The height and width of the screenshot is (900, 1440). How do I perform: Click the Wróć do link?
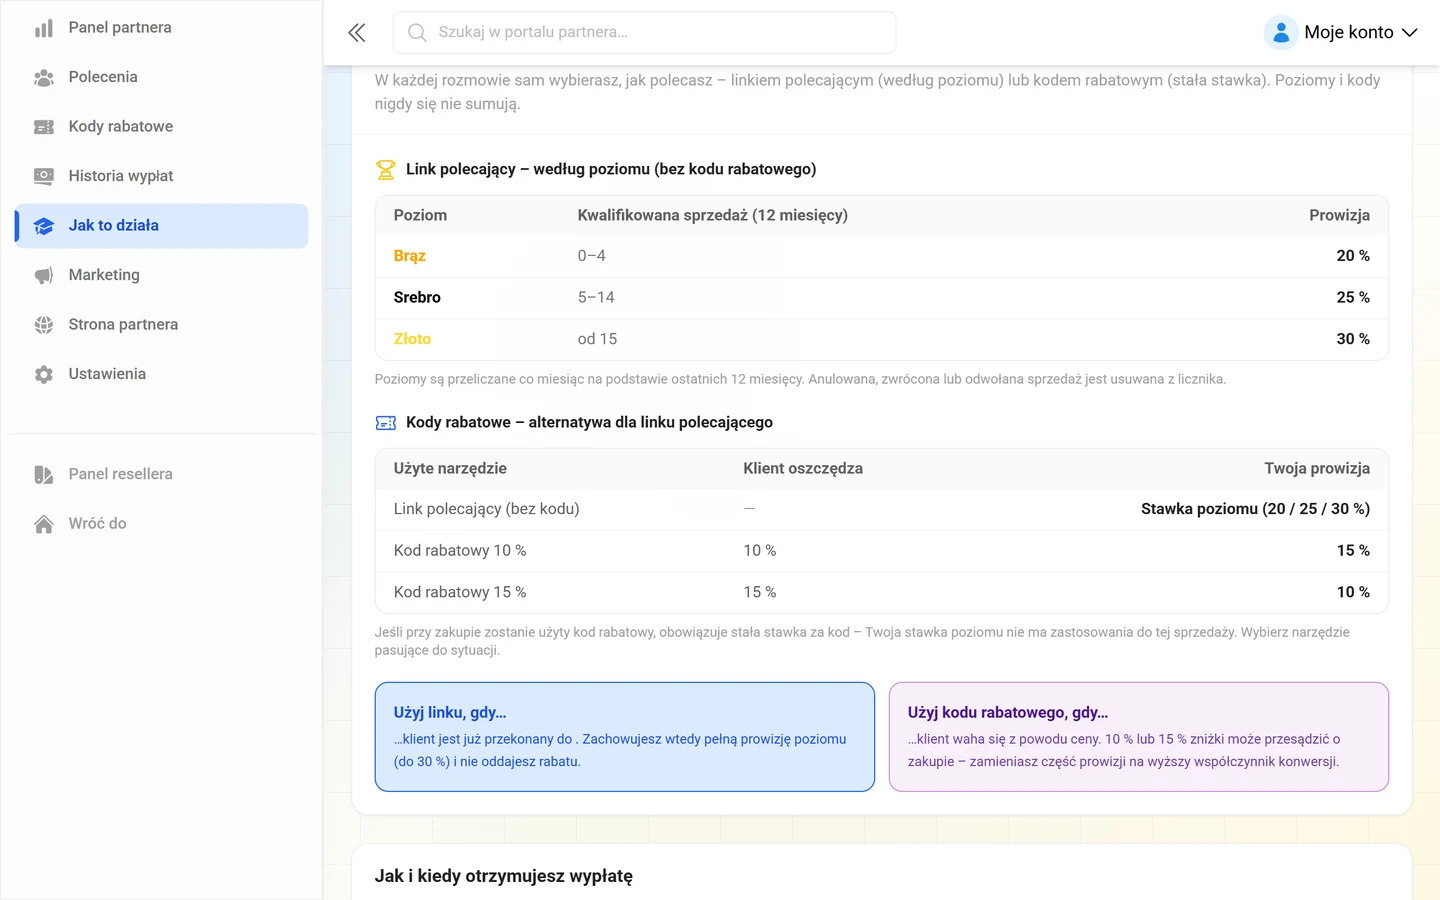coord(161,524)
